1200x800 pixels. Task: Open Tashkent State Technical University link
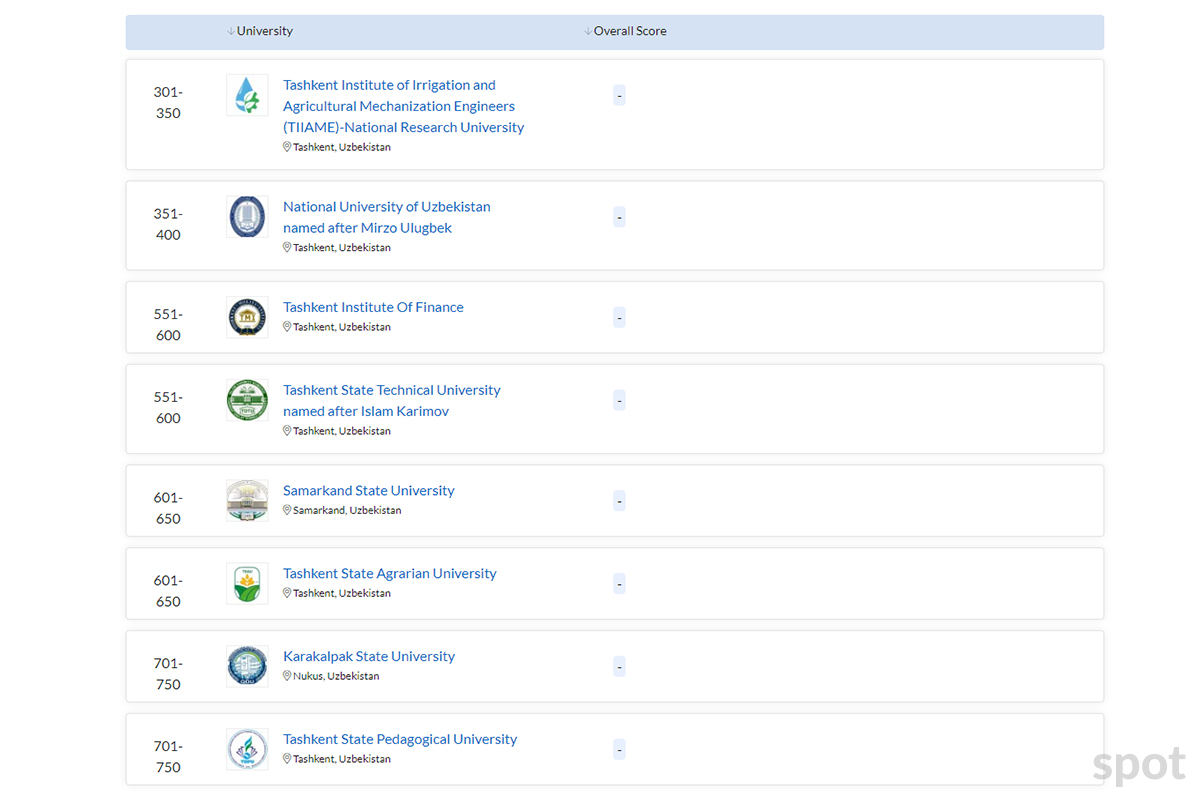(x=392, y=400)
